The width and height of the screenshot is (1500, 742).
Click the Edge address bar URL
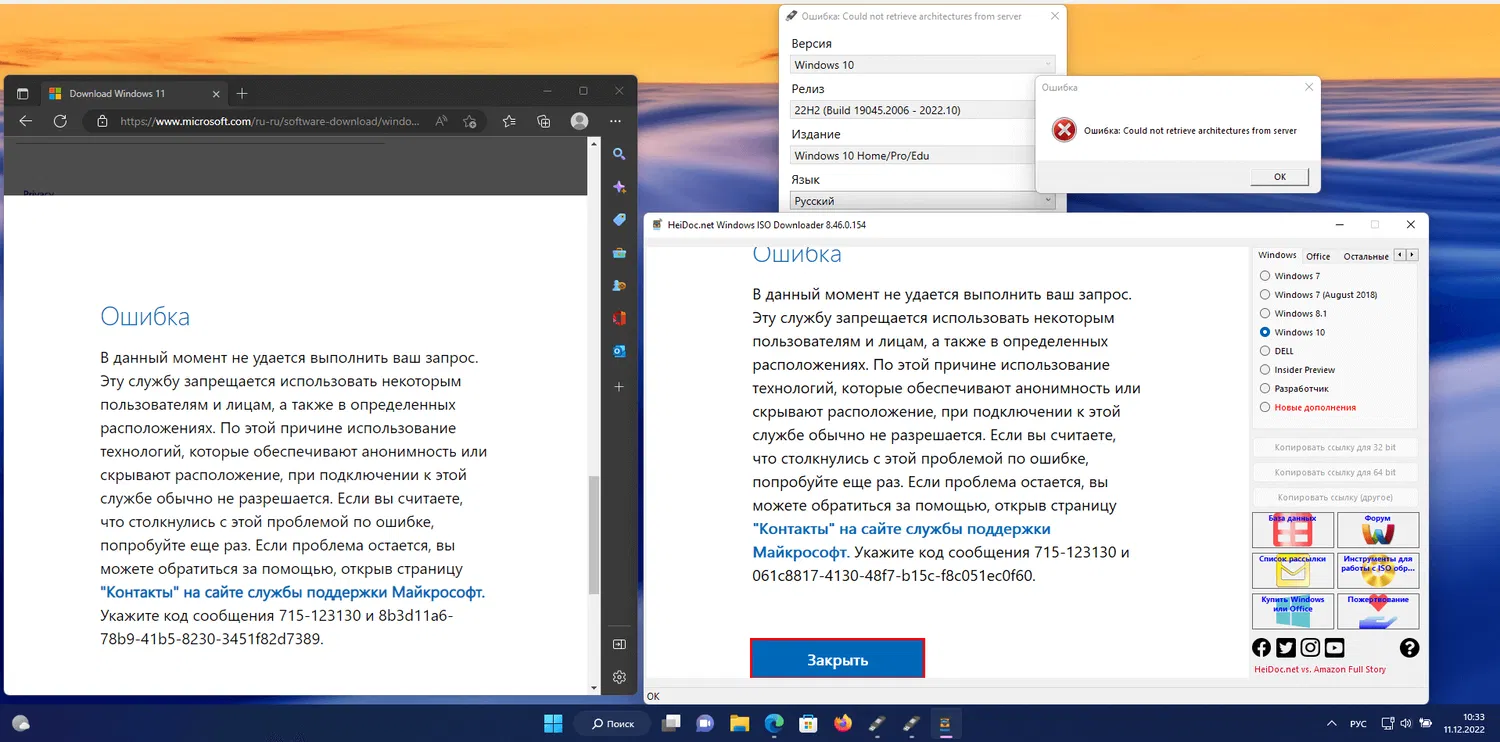[270, 121]
